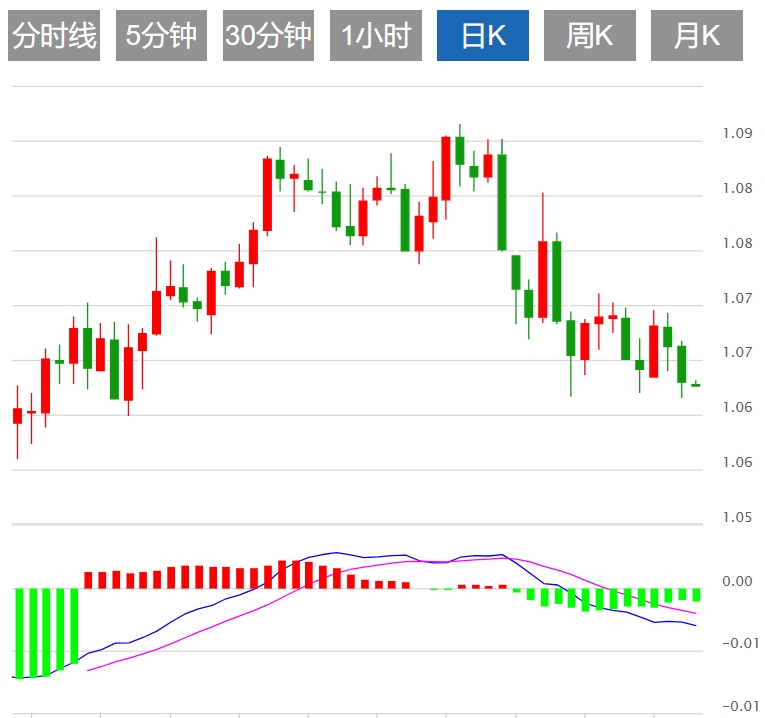This screenshot has width=765, height=718.
Task: Select the 30分钟 interval tab
Action: pos(268,36)
